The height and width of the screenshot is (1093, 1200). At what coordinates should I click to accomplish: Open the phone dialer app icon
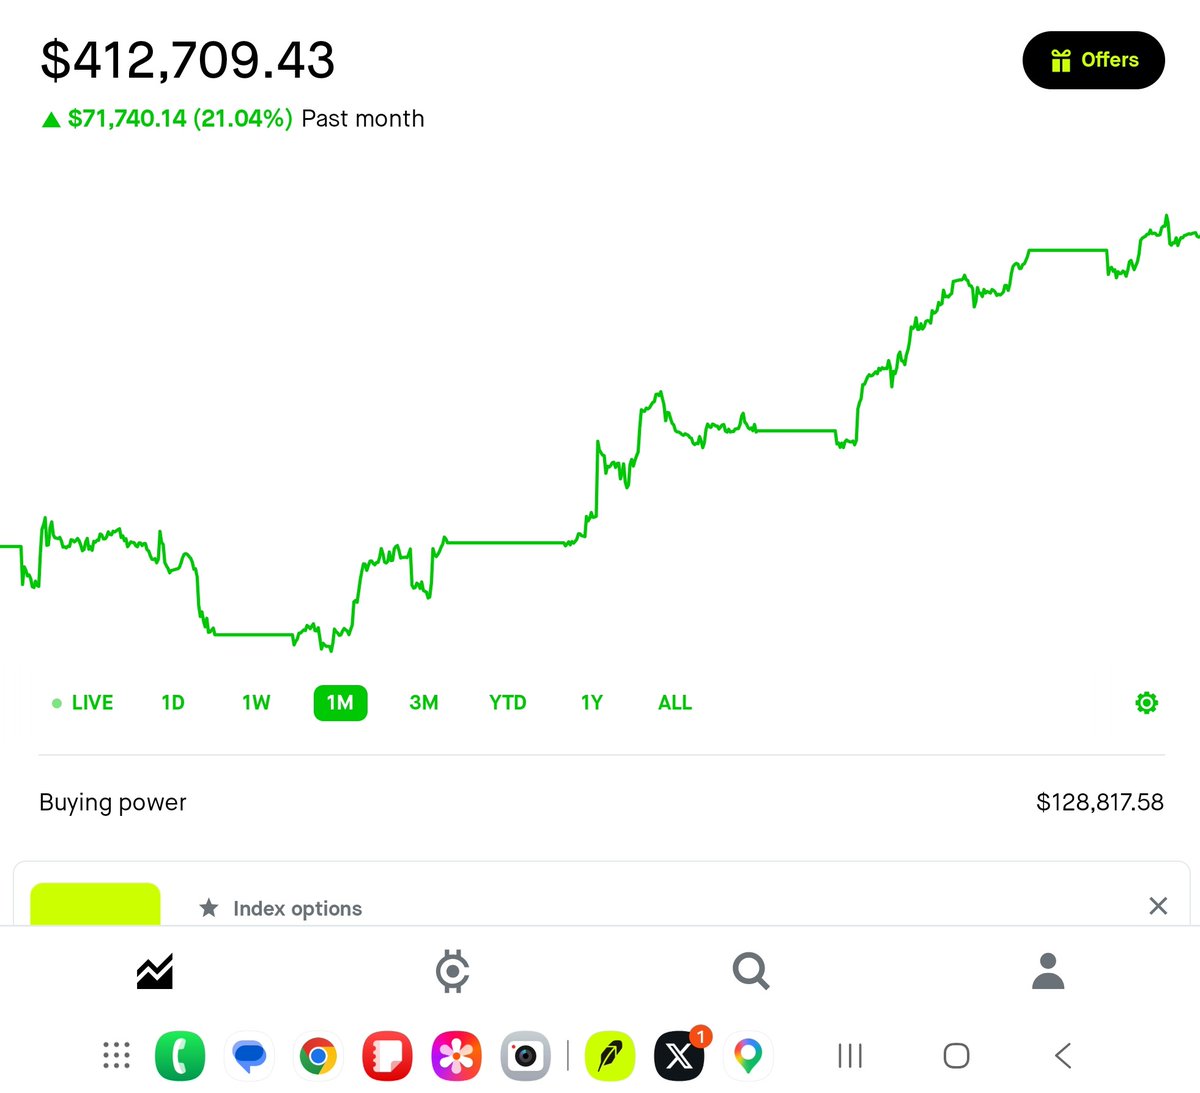pyautogui.click(x=181, y=1055)
